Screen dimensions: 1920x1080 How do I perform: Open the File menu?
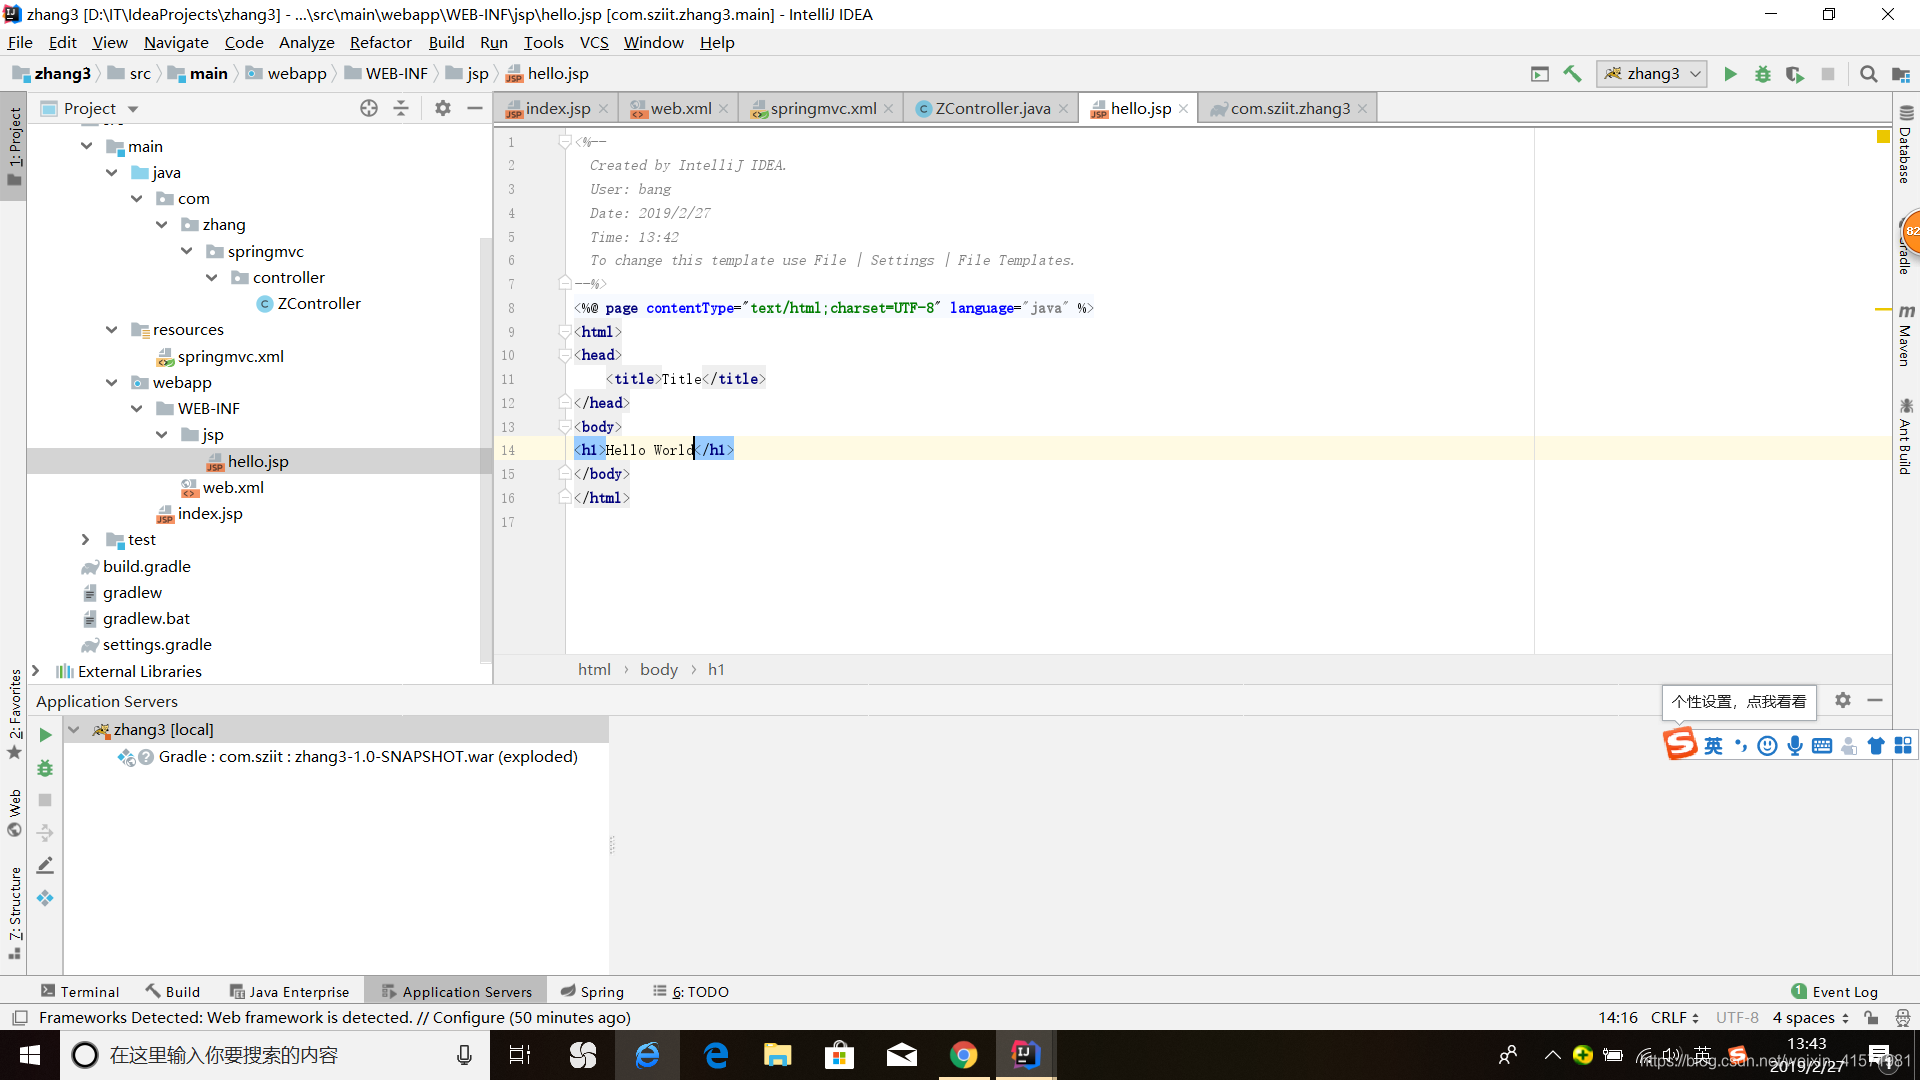(x=20, y=42)
